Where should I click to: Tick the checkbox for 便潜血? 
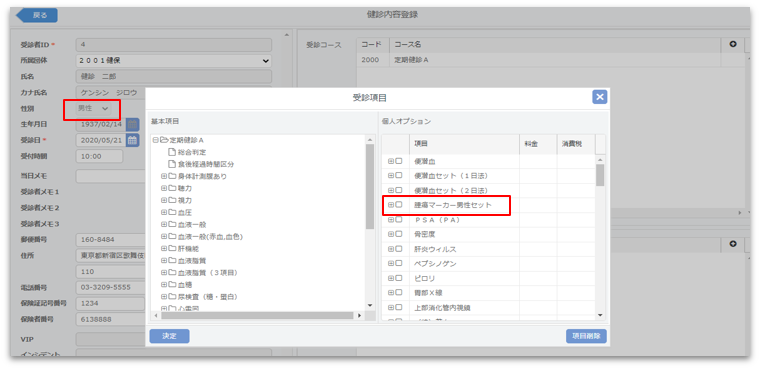(398, 161)
